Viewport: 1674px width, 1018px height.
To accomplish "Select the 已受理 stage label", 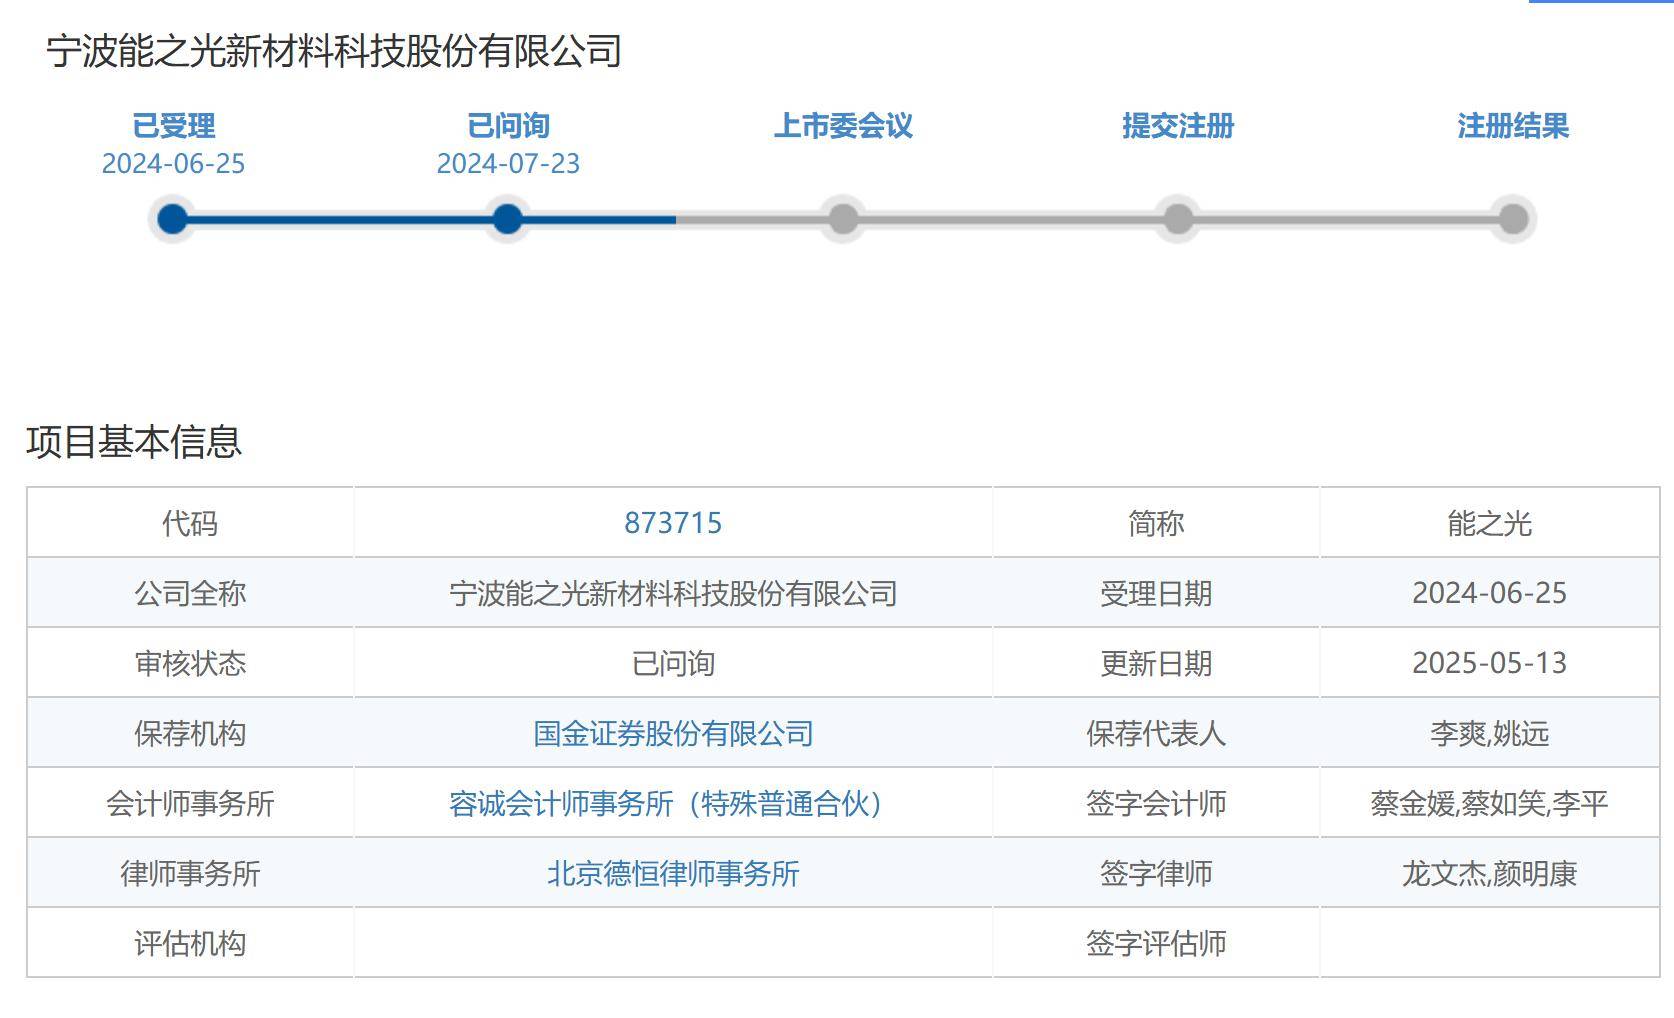I will pyautogui.click(x=173, y=126).
